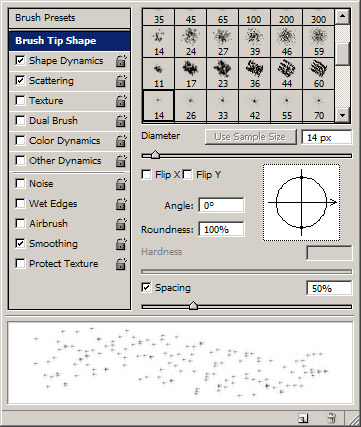Select the Brush Tip Shape section
The height and width of the screenshot is (427, 361).
click(69, 41)
